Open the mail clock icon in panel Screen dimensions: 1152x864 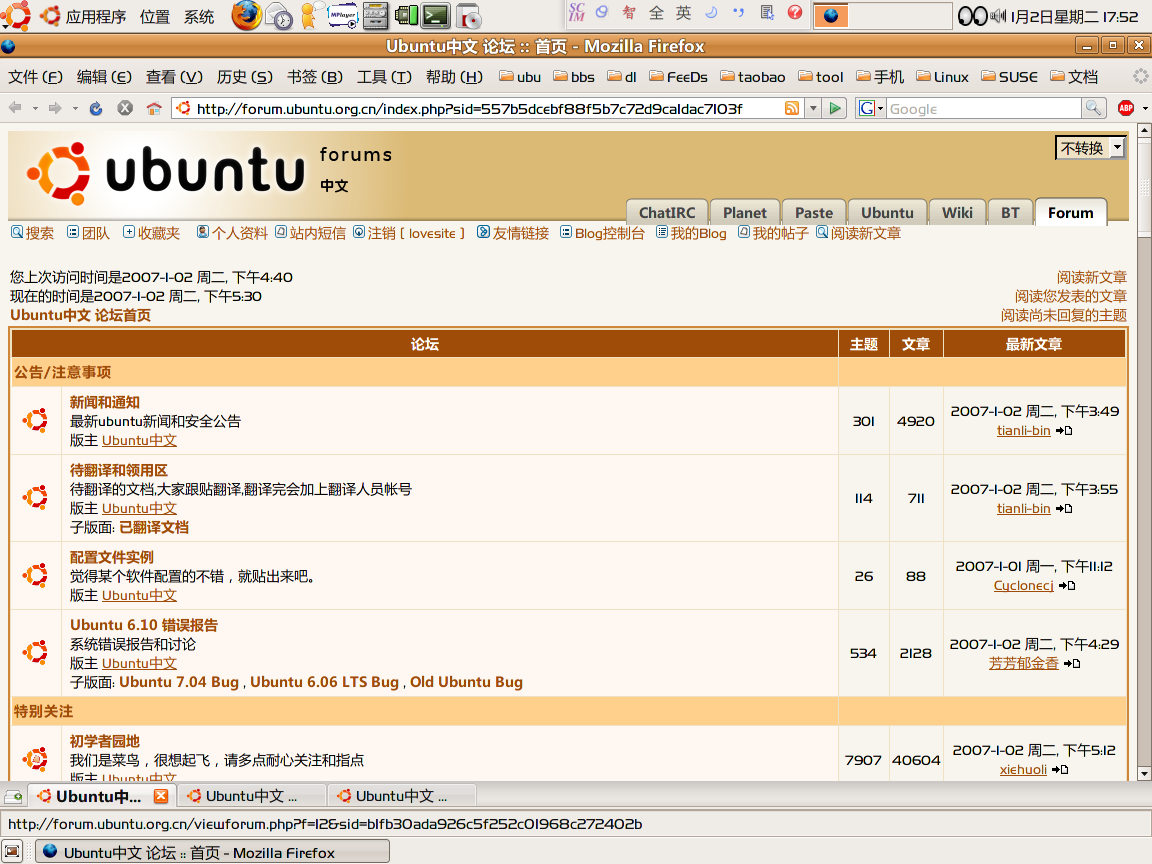tap(278, 15)
